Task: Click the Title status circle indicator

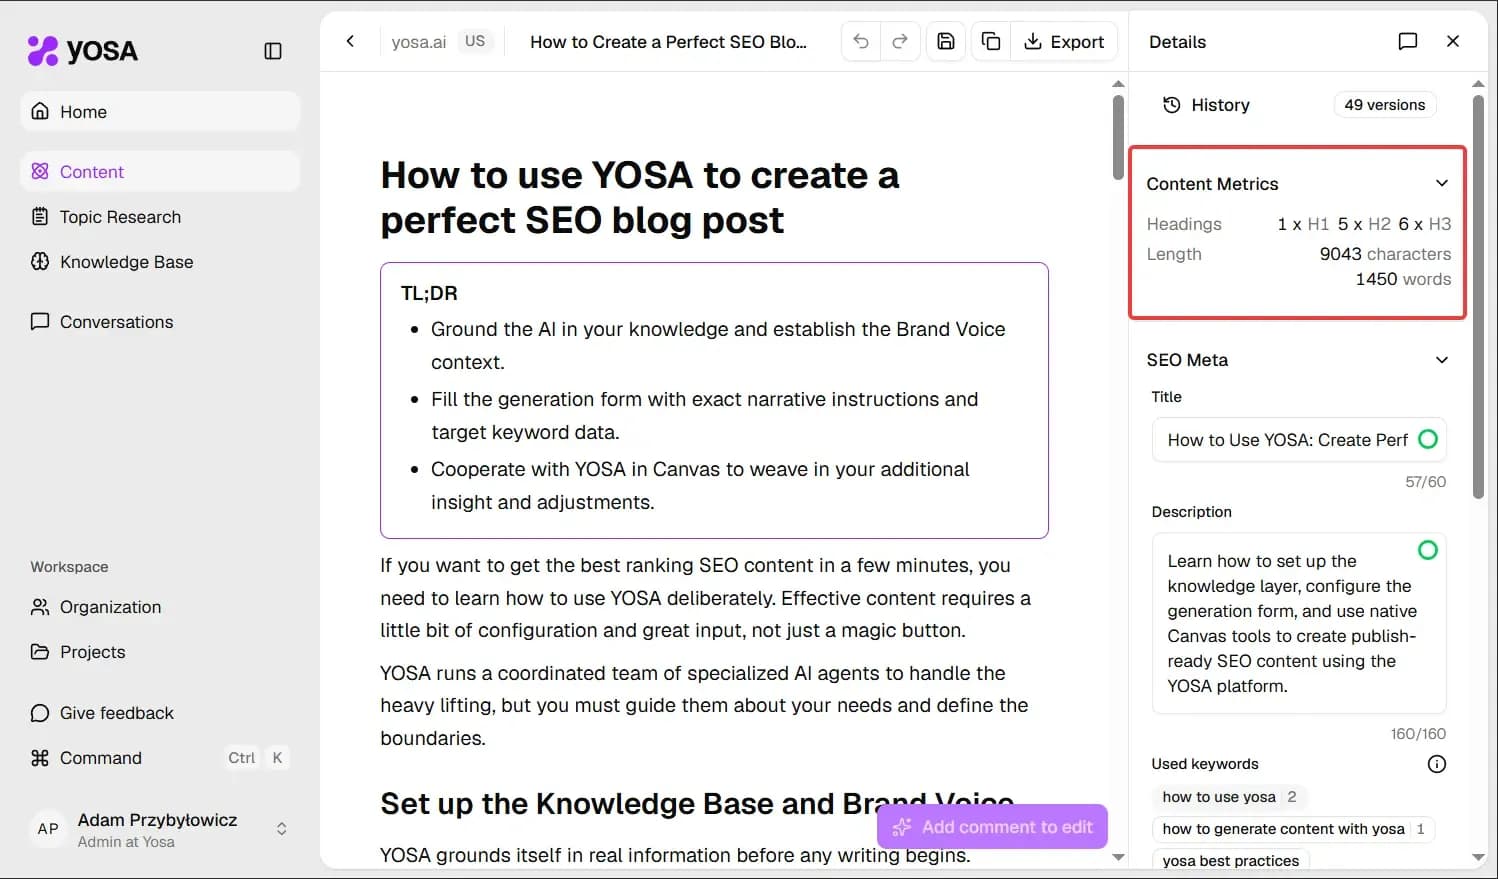Action: coord(1428,439)
